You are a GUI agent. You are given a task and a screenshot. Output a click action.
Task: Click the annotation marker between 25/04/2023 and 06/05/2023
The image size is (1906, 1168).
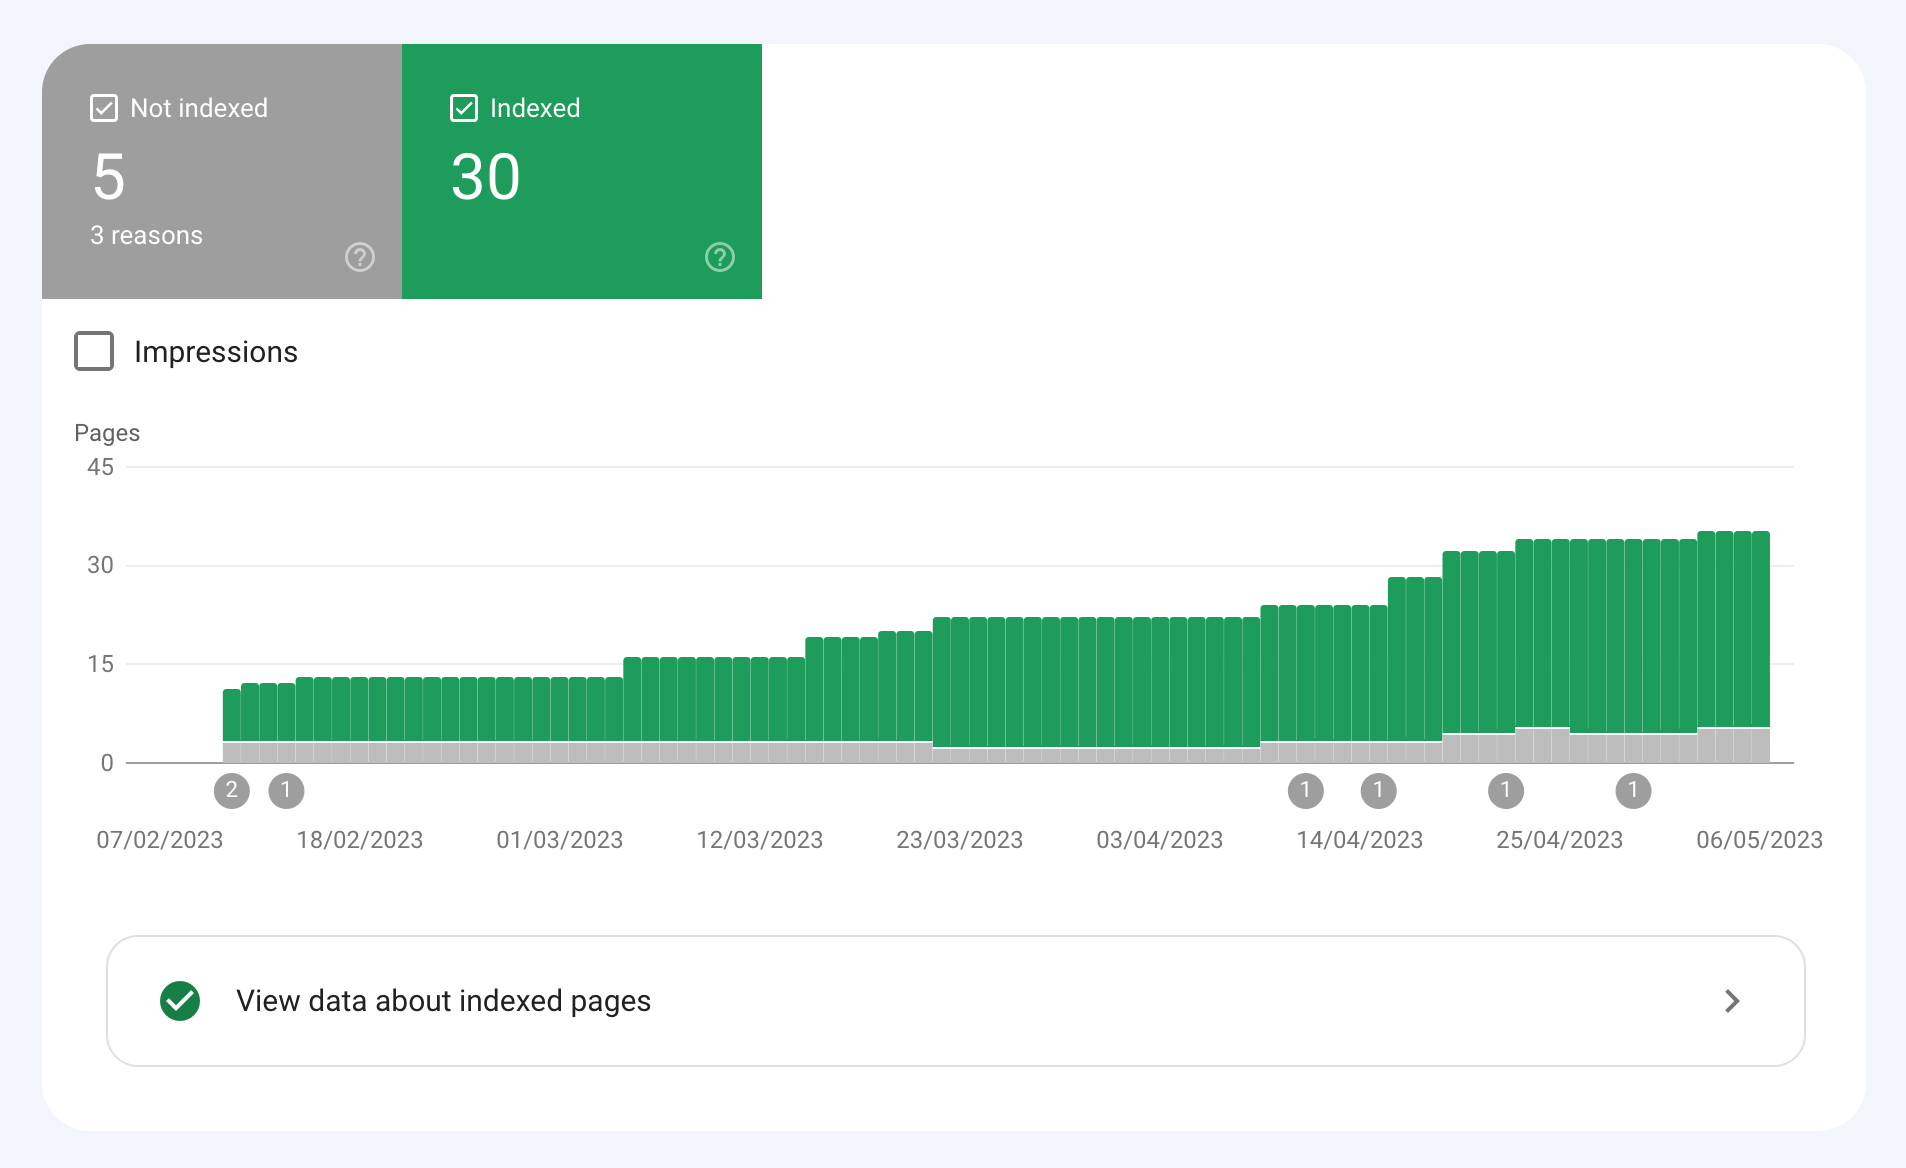(x=1633, y=791)
